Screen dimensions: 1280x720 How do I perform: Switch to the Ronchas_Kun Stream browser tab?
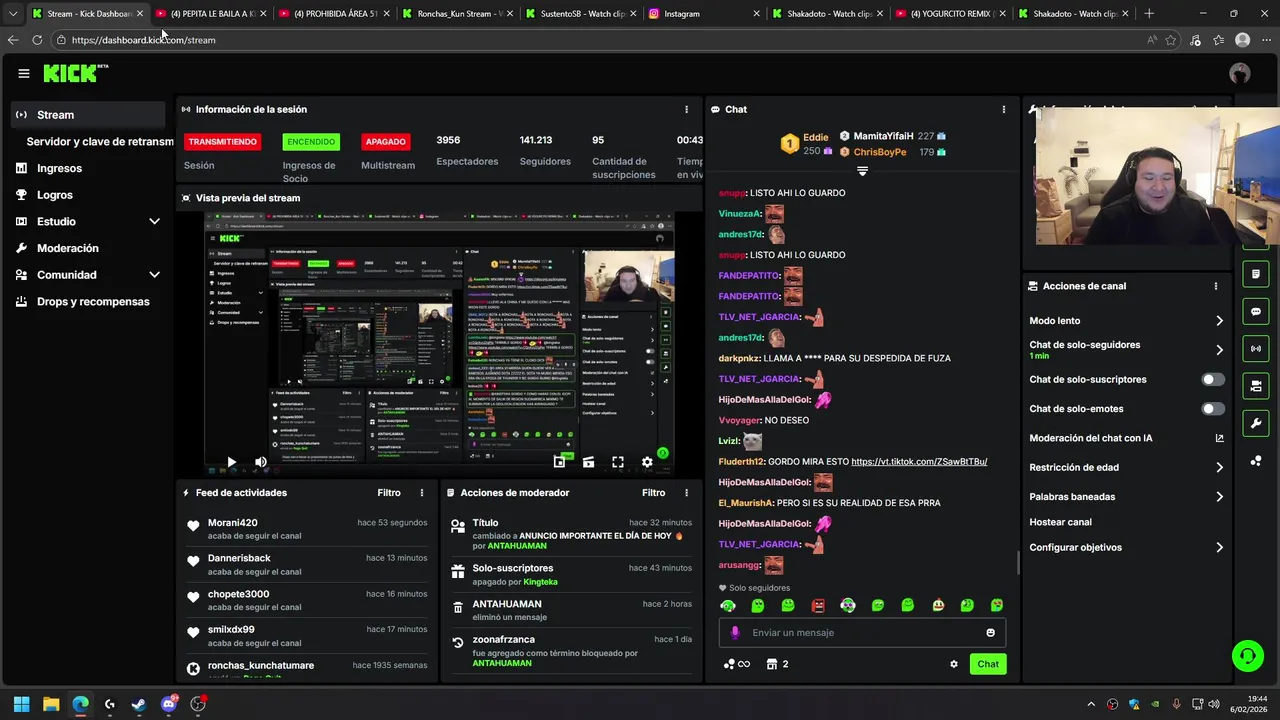(x=456, y=14)
